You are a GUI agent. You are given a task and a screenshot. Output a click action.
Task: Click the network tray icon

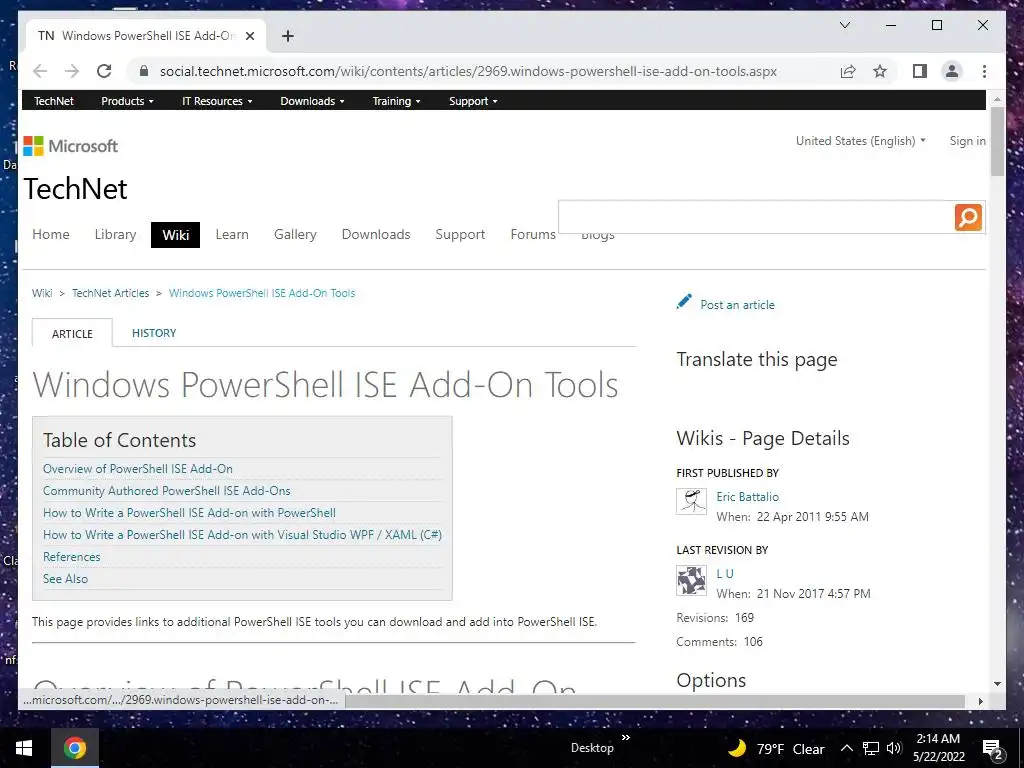pyautogui.click(x=871, y=748)
